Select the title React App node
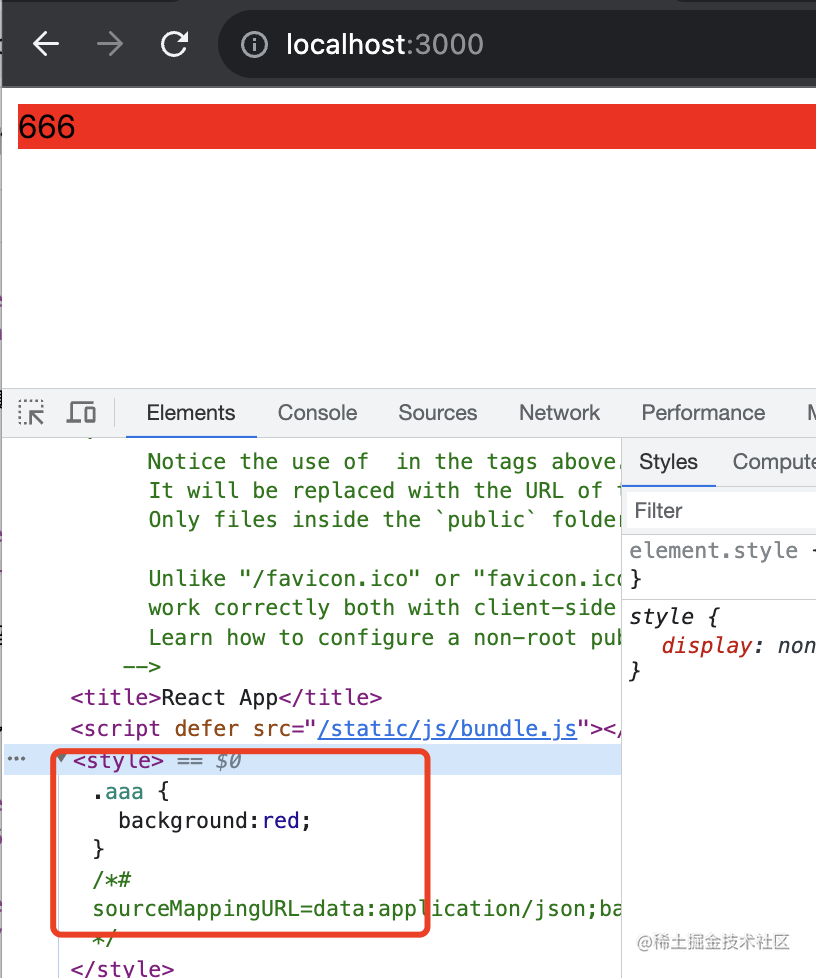 click(226, 697)
